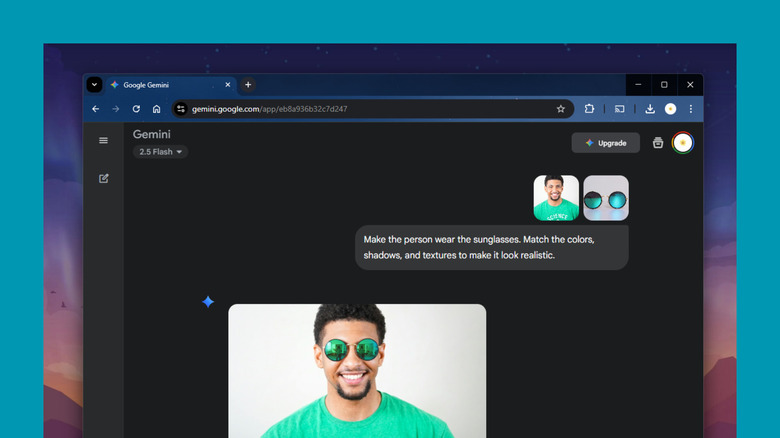Expand the 2.5 Flash model dropdown

point(160,152)
